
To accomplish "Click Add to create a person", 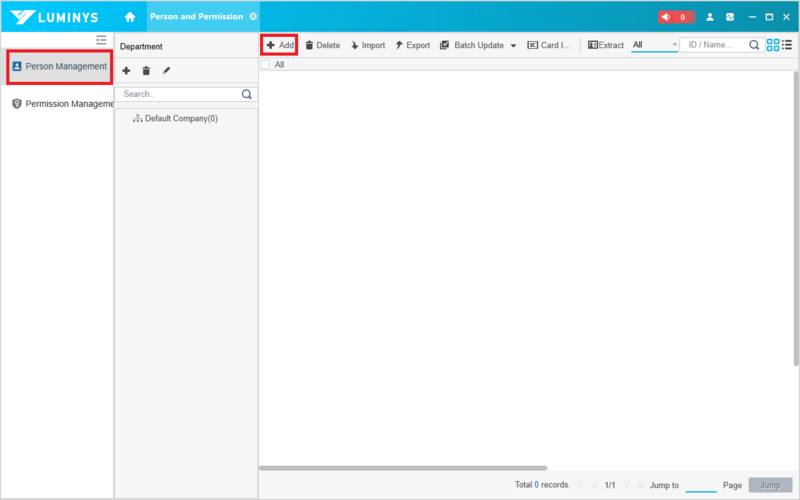I will click(x=280, y=45).
